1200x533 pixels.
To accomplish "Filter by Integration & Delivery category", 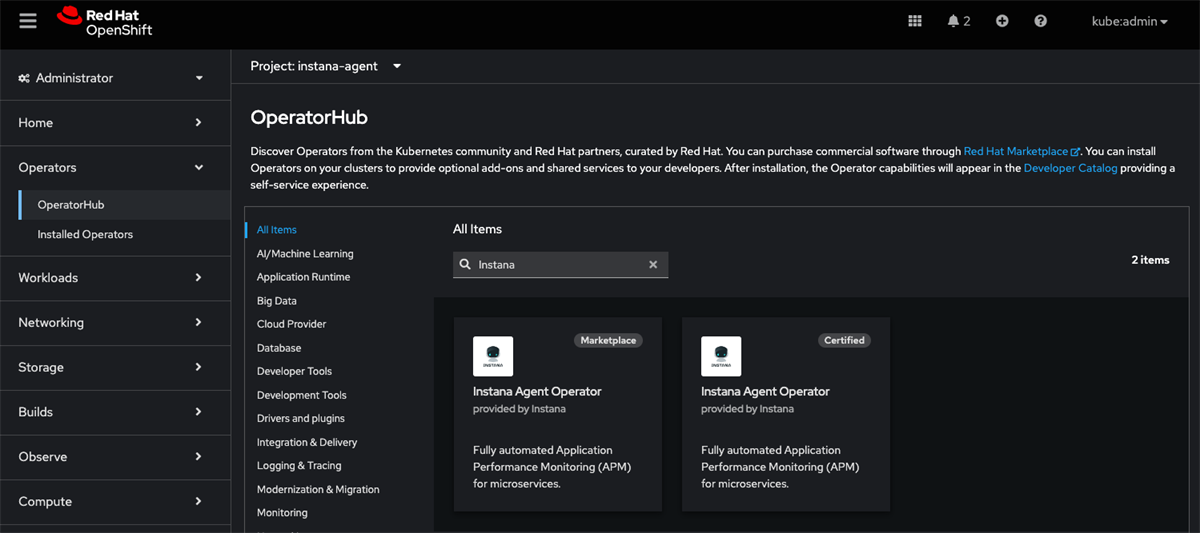I will point(307,442).
